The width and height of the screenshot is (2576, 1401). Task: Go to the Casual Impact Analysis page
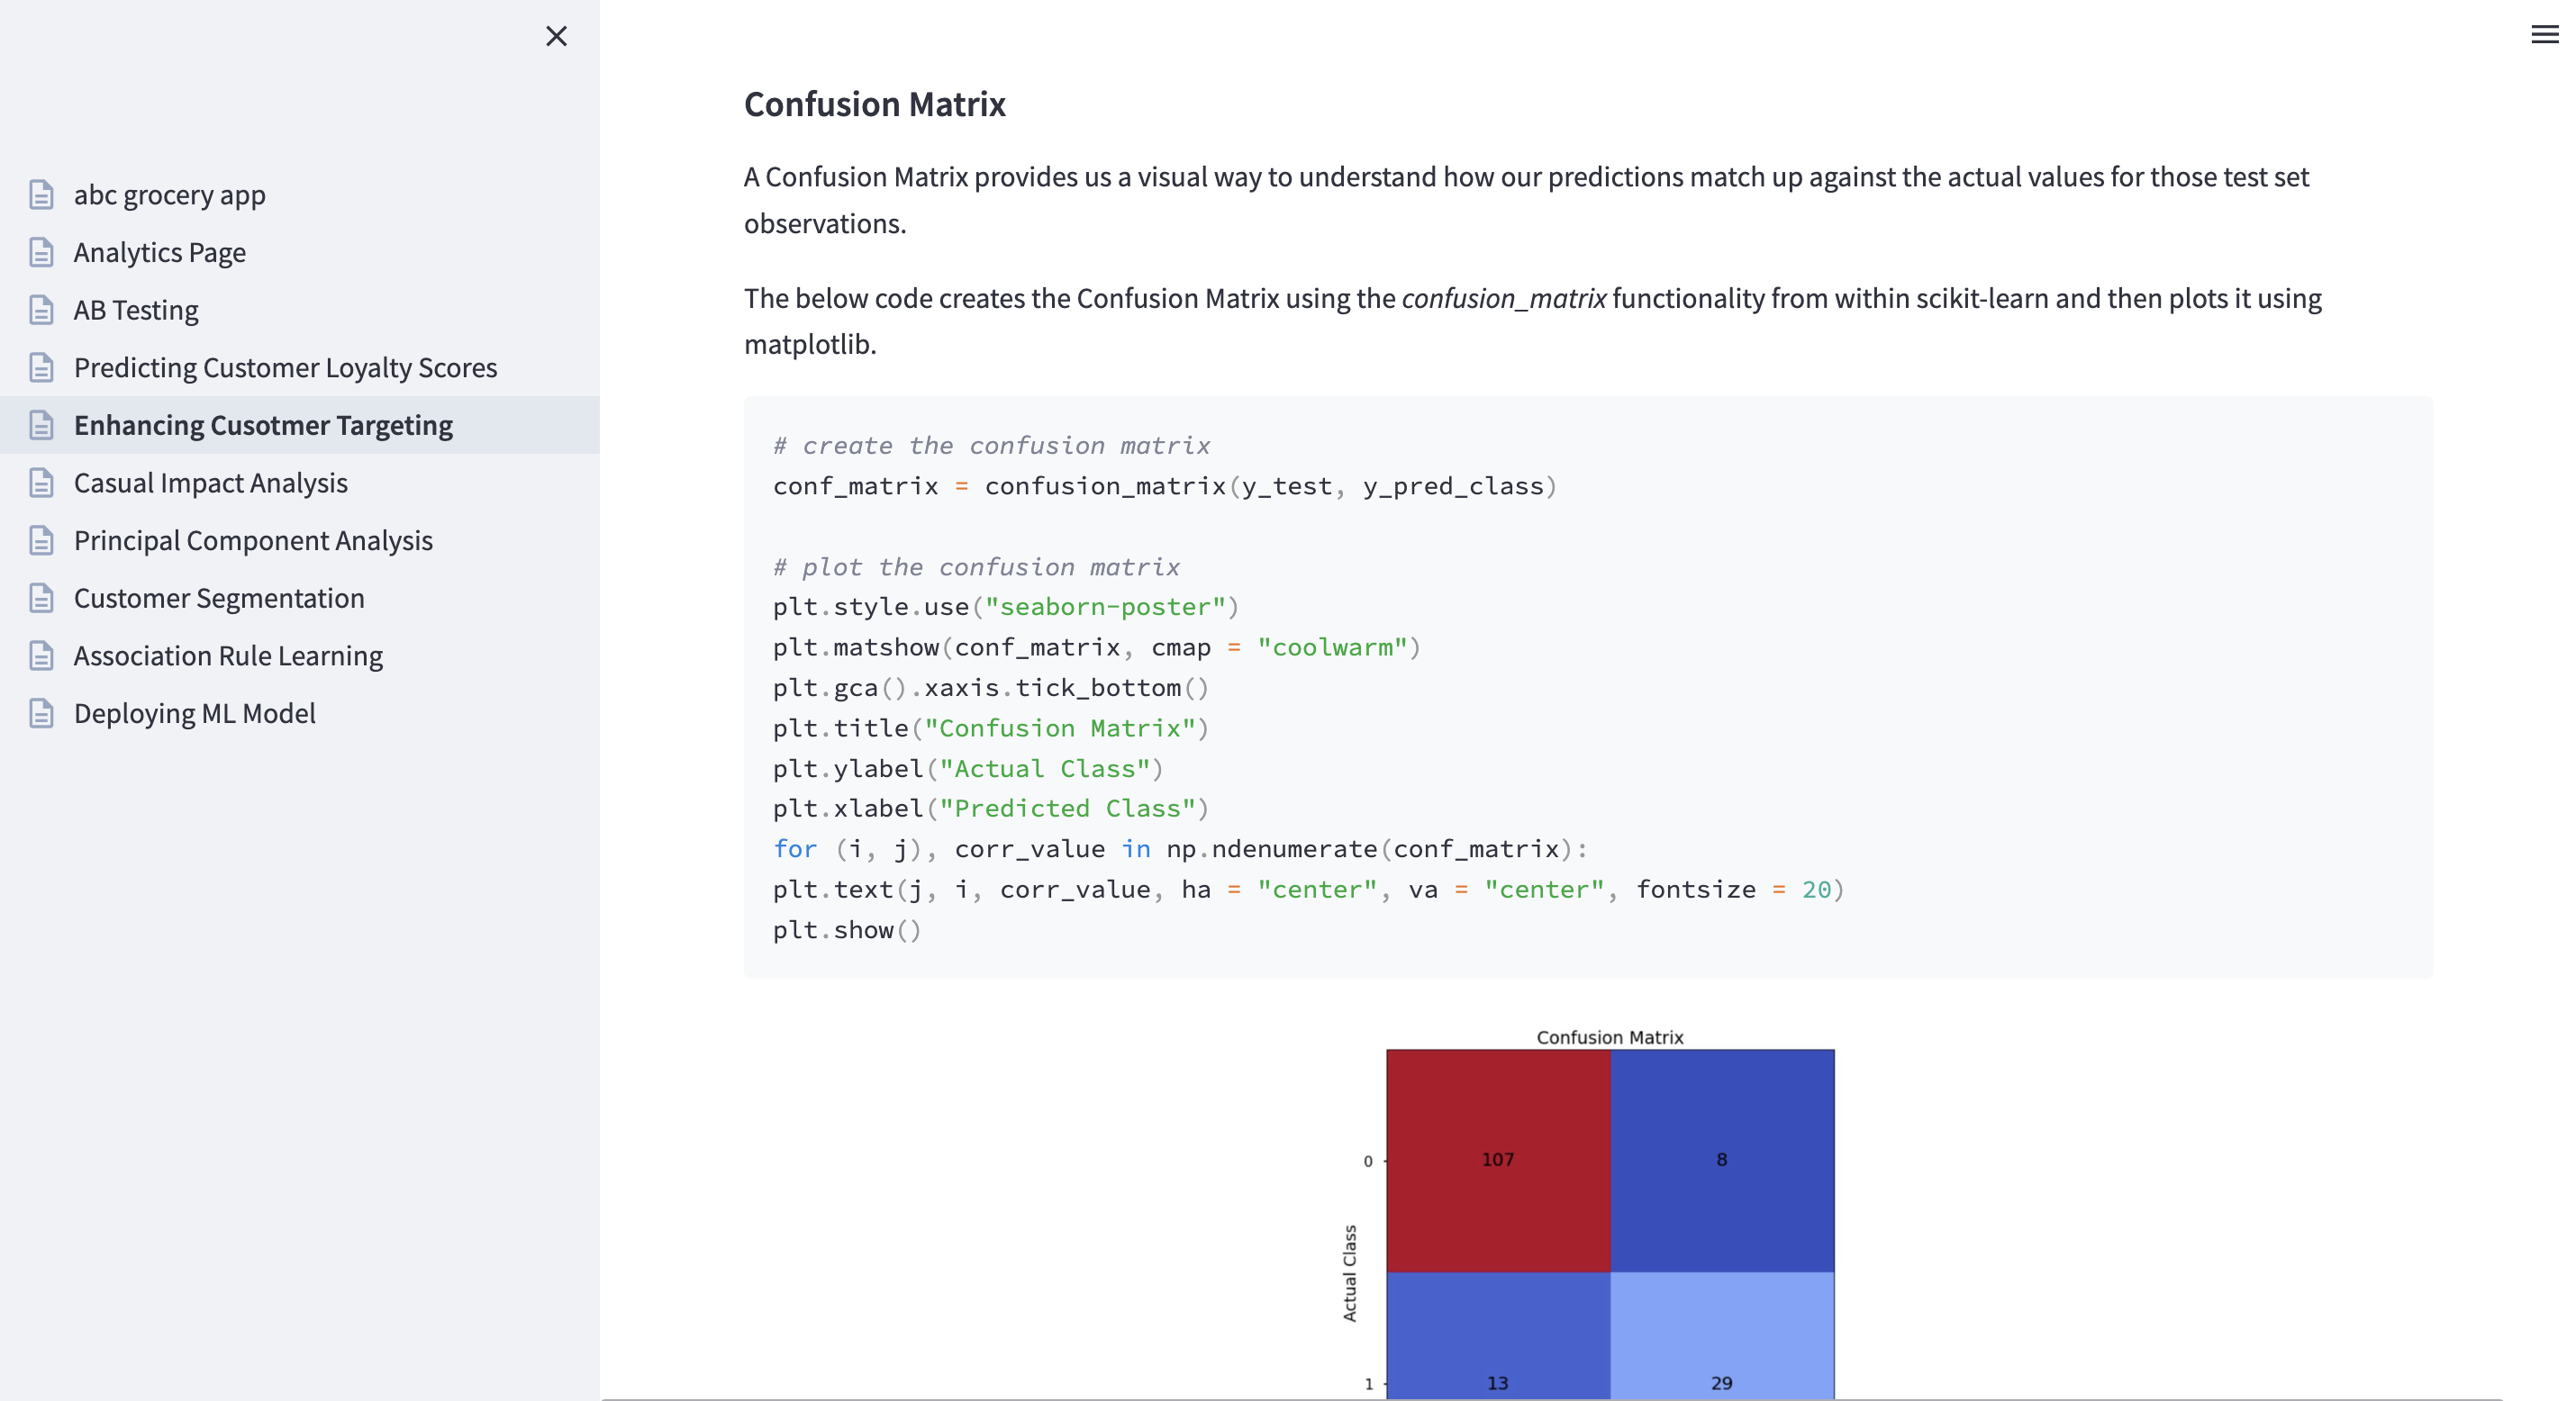click(210, 483)
